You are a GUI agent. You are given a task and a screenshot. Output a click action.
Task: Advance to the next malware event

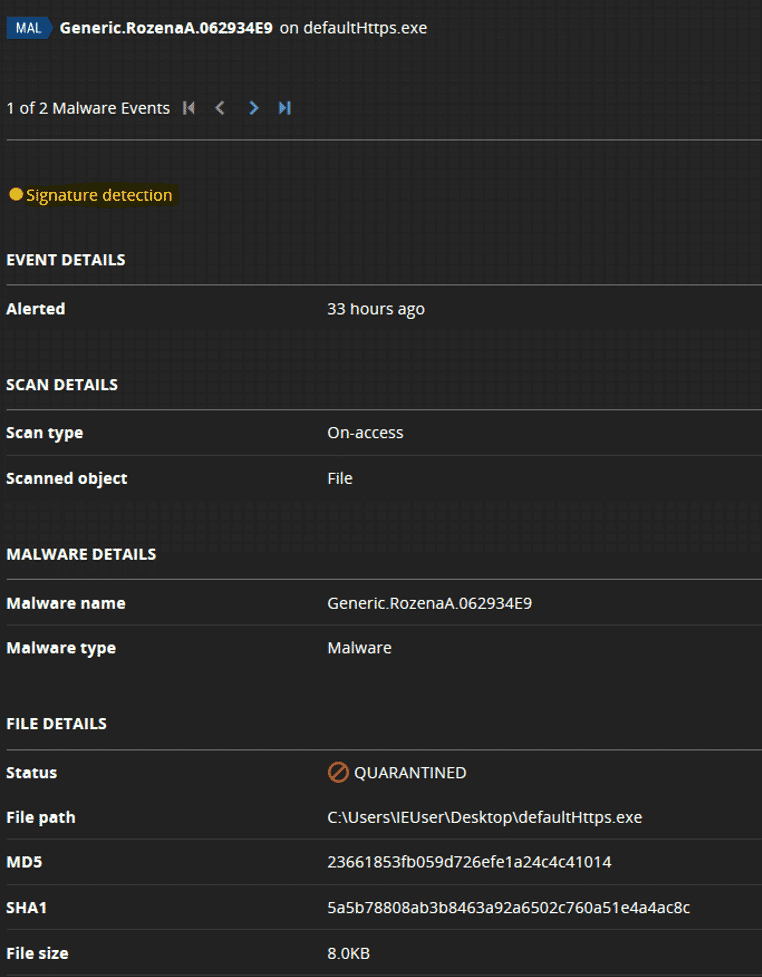[253, 107]
